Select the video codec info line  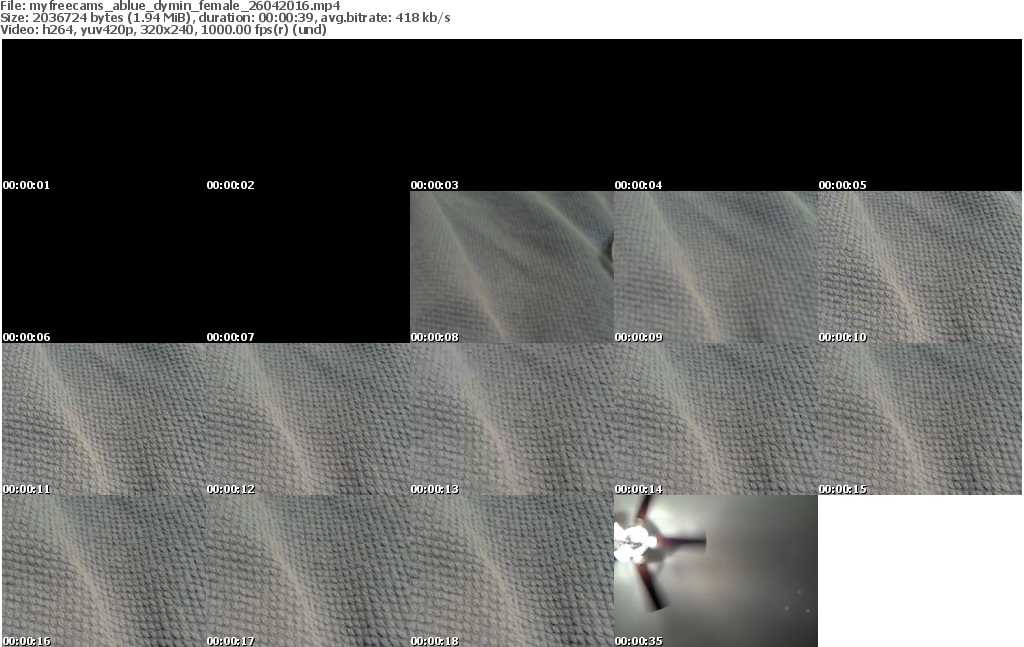click(x=163, y=29)
